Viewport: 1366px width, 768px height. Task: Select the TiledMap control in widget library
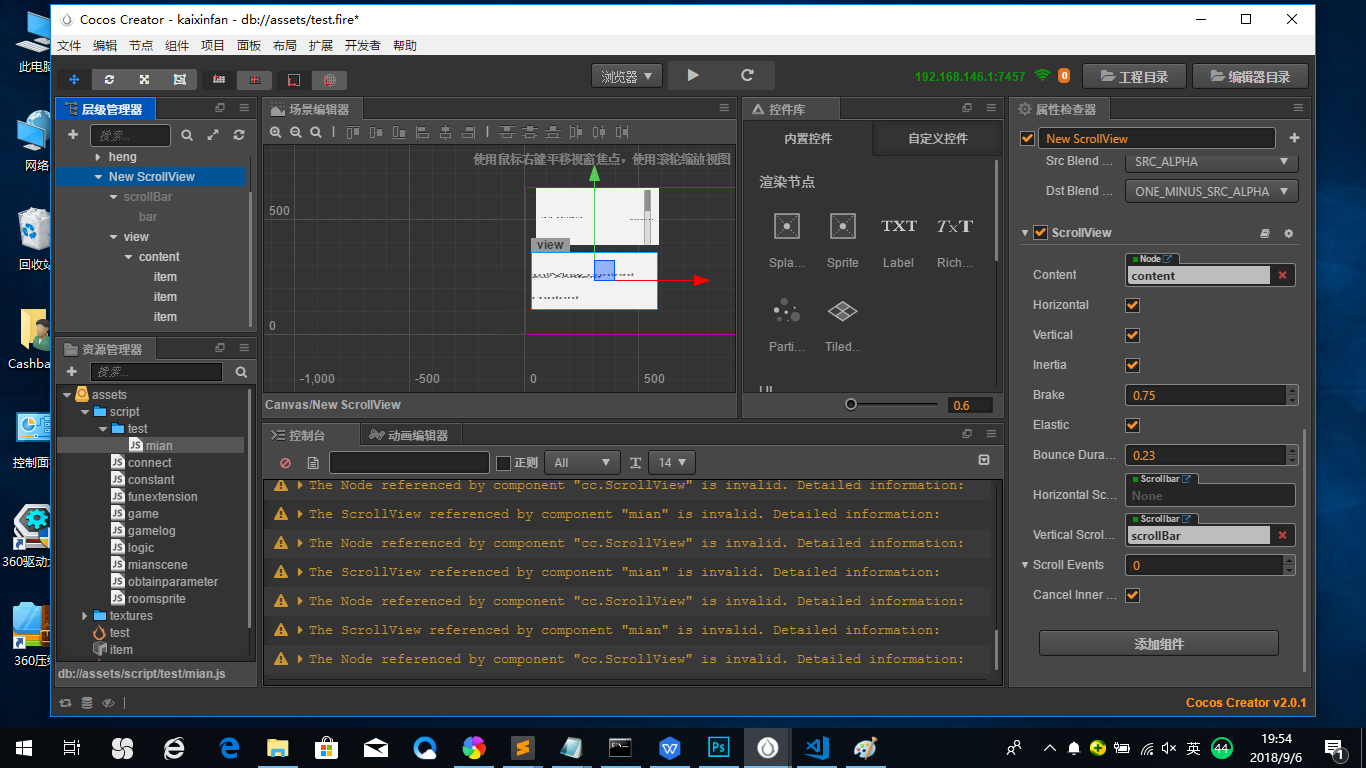[843, 323]
